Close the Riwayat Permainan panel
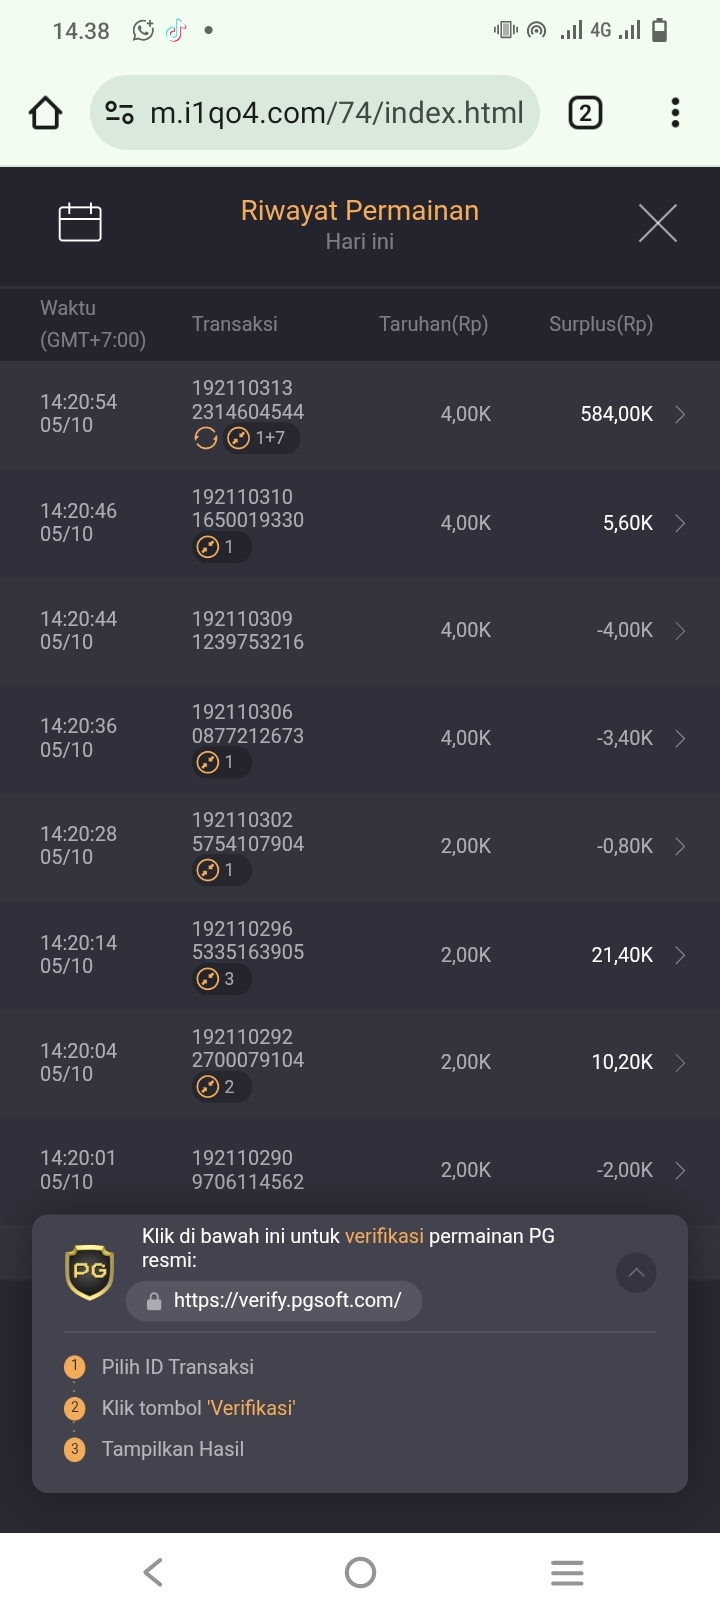The image size is (720, 1612). (657, 223)
